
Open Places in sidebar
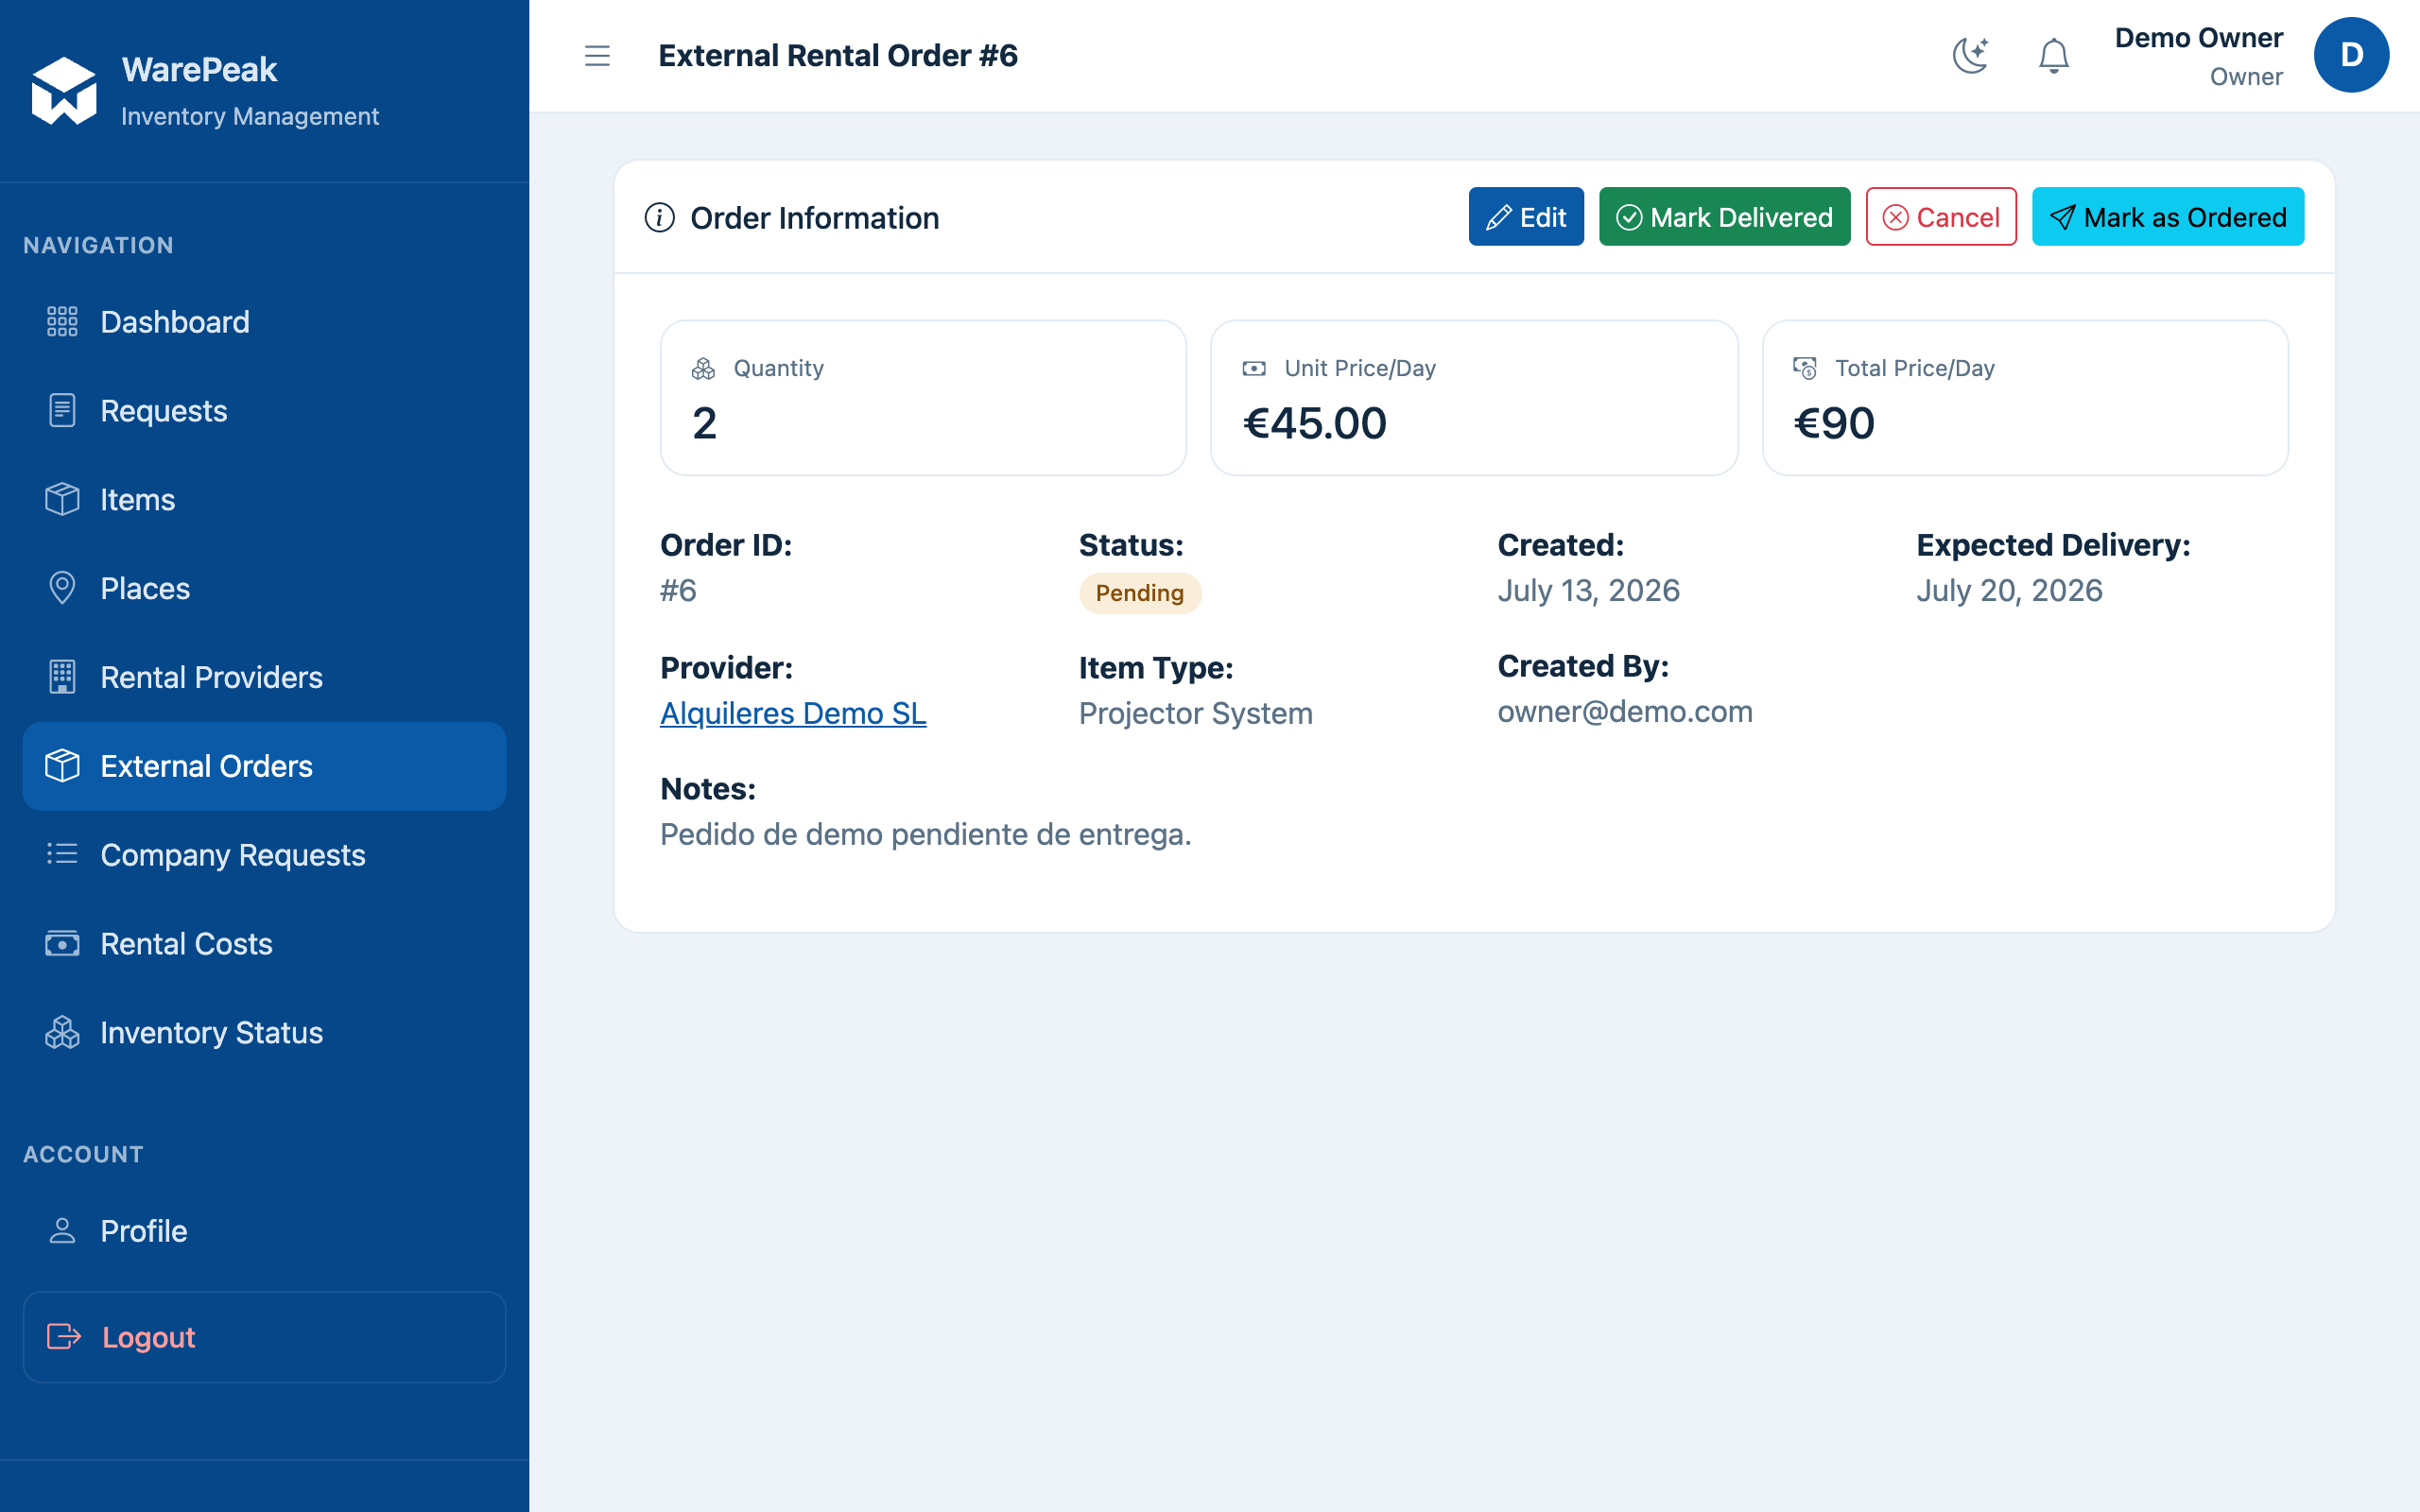click(265, 589)
